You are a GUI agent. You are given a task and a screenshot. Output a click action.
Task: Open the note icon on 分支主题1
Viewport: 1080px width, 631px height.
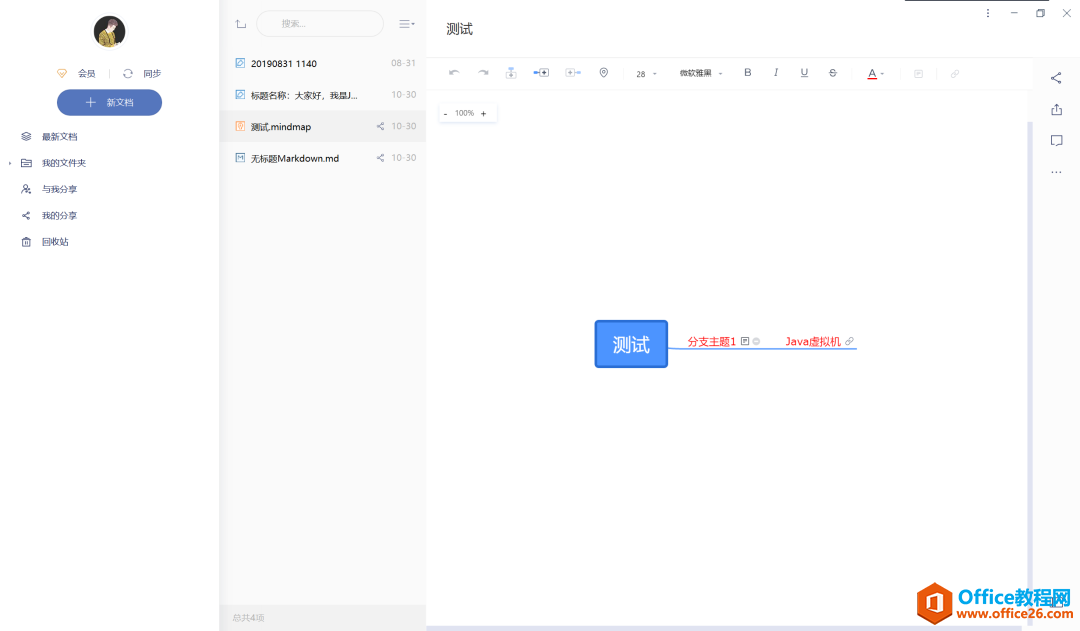[745, 341]
